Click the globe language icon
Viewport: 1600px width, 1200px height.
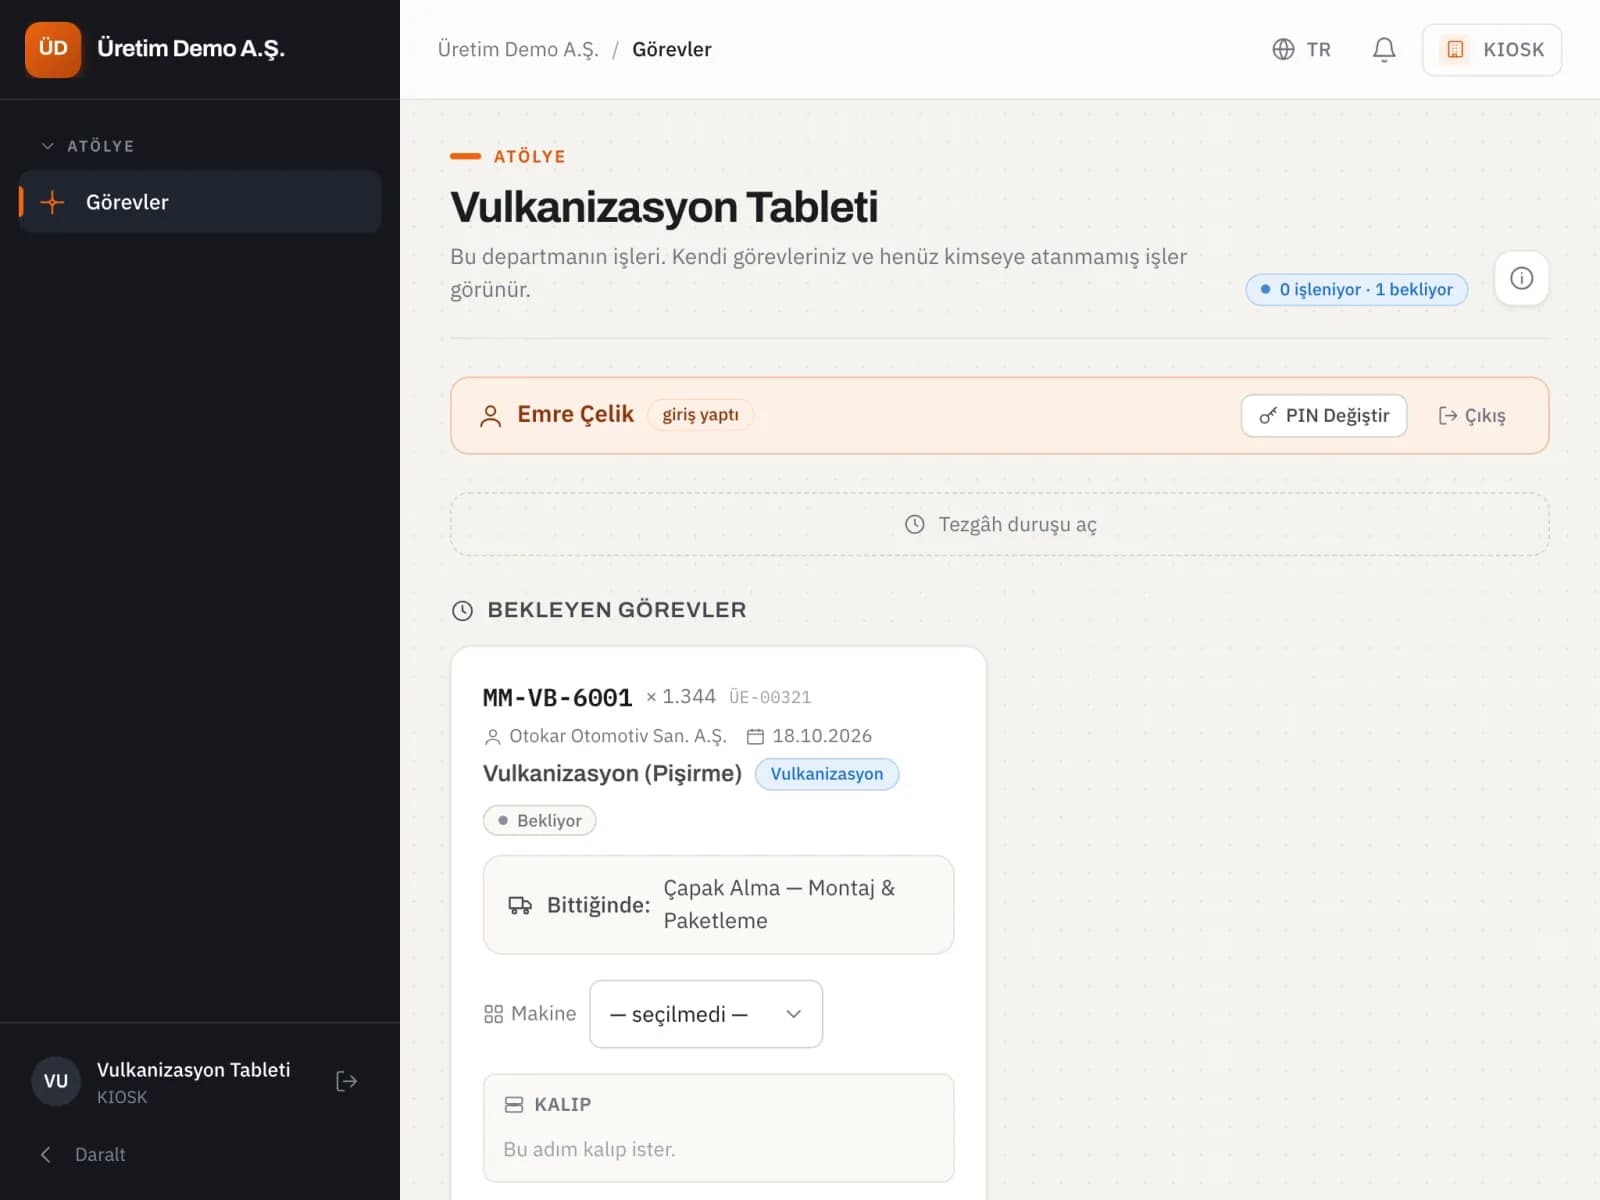pyautogui.click(x=1283, y=49)
